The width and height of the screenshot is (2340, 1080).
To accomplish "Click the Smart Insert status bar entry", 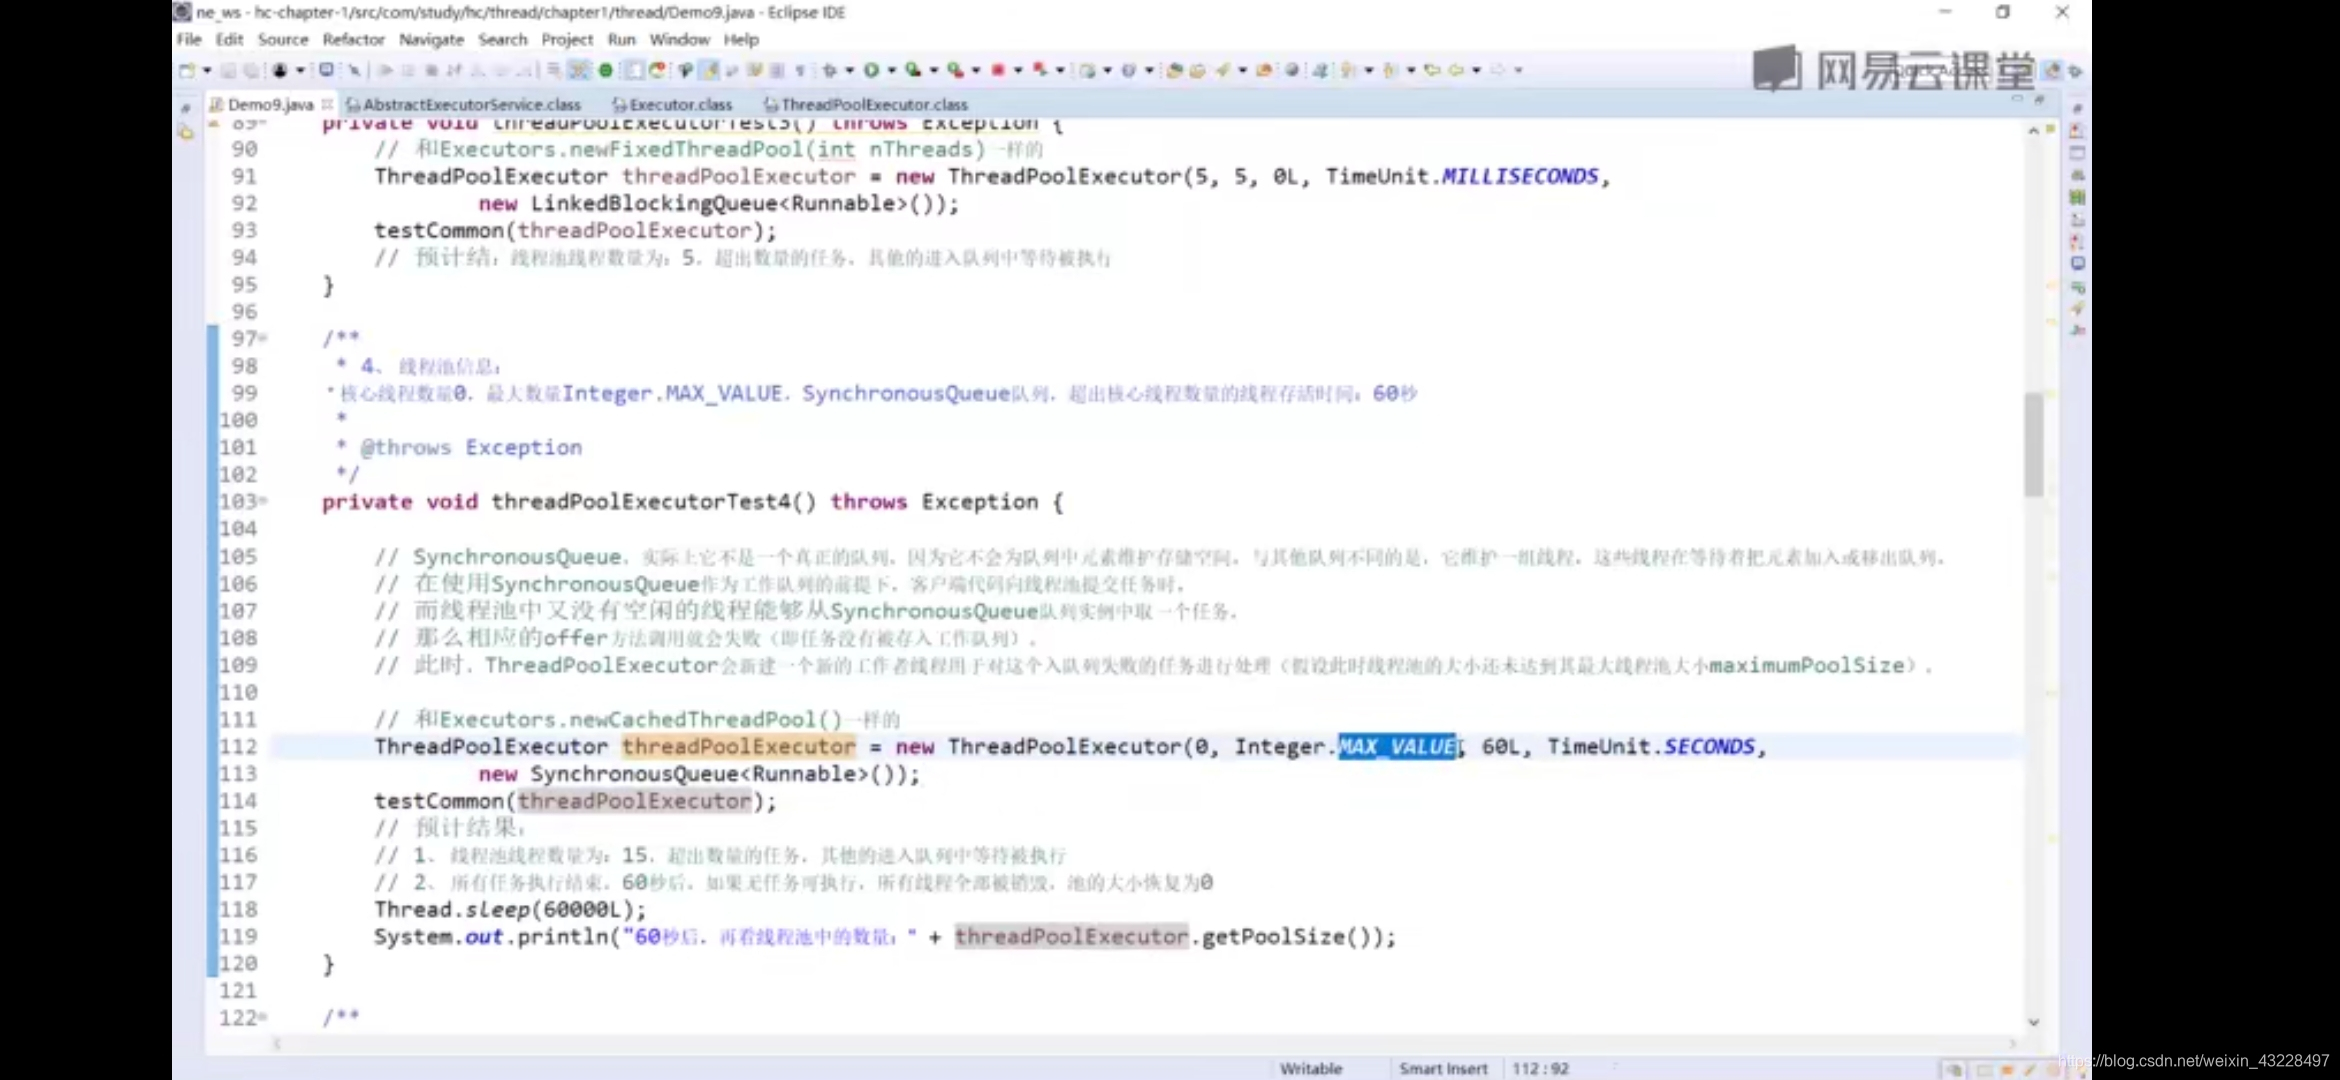I will click(1443, 1068).
